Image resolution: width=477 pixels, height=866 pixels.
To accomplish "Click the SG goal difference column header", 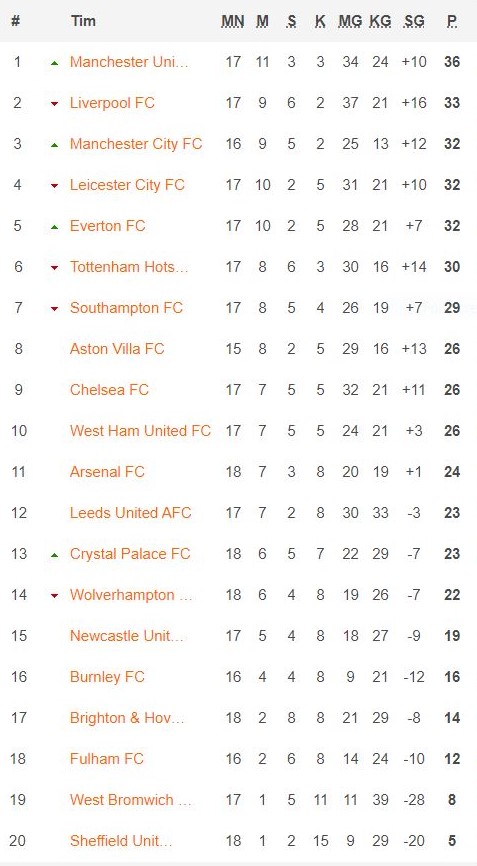I will click(415, 22).
